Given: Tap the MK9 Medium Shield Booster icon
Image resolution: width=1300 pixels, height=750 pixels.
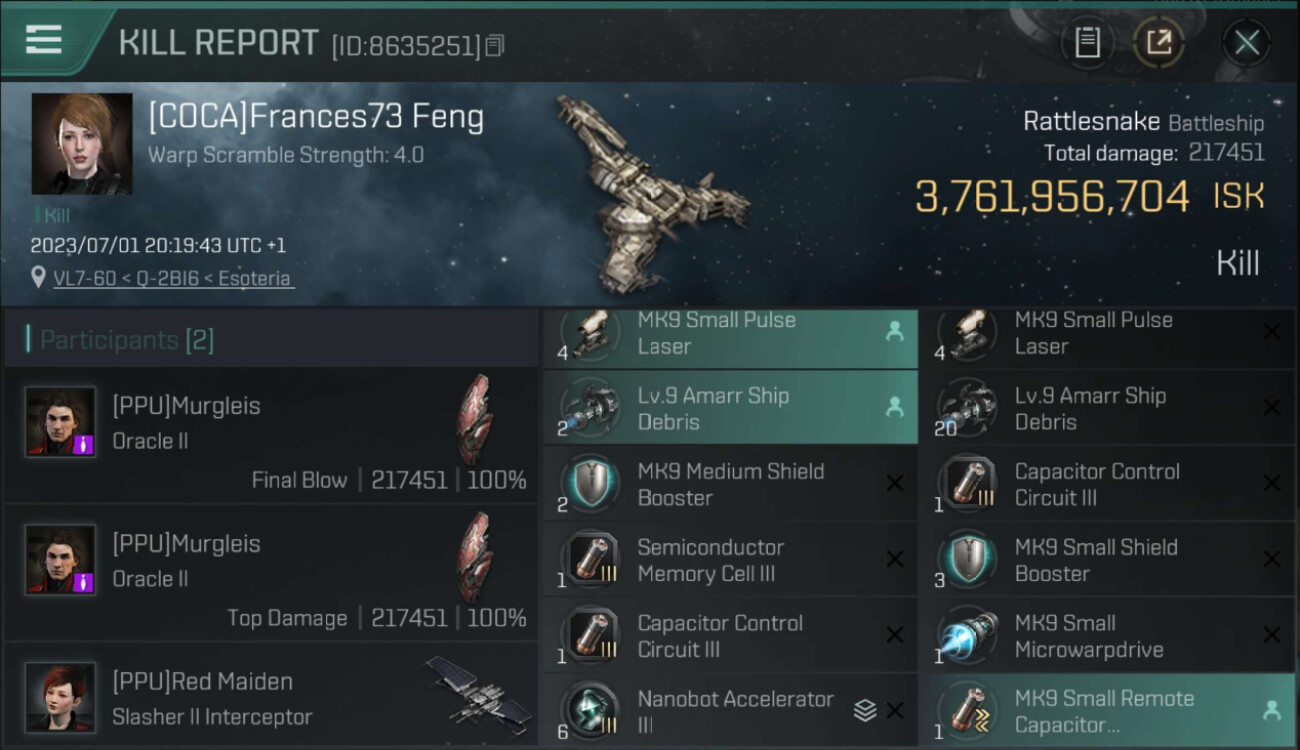Looking at the screenshot, I should point(590,484).
